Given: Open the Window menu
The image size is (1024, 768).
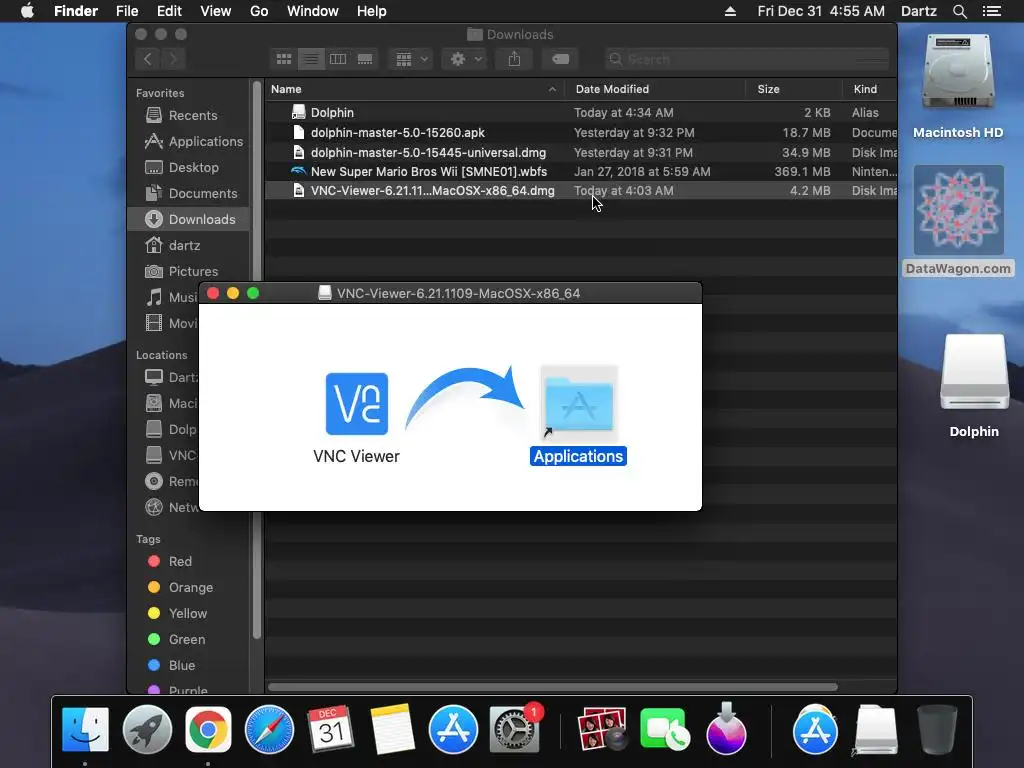Looking at the screenshot, I should (x=313, y=11).
